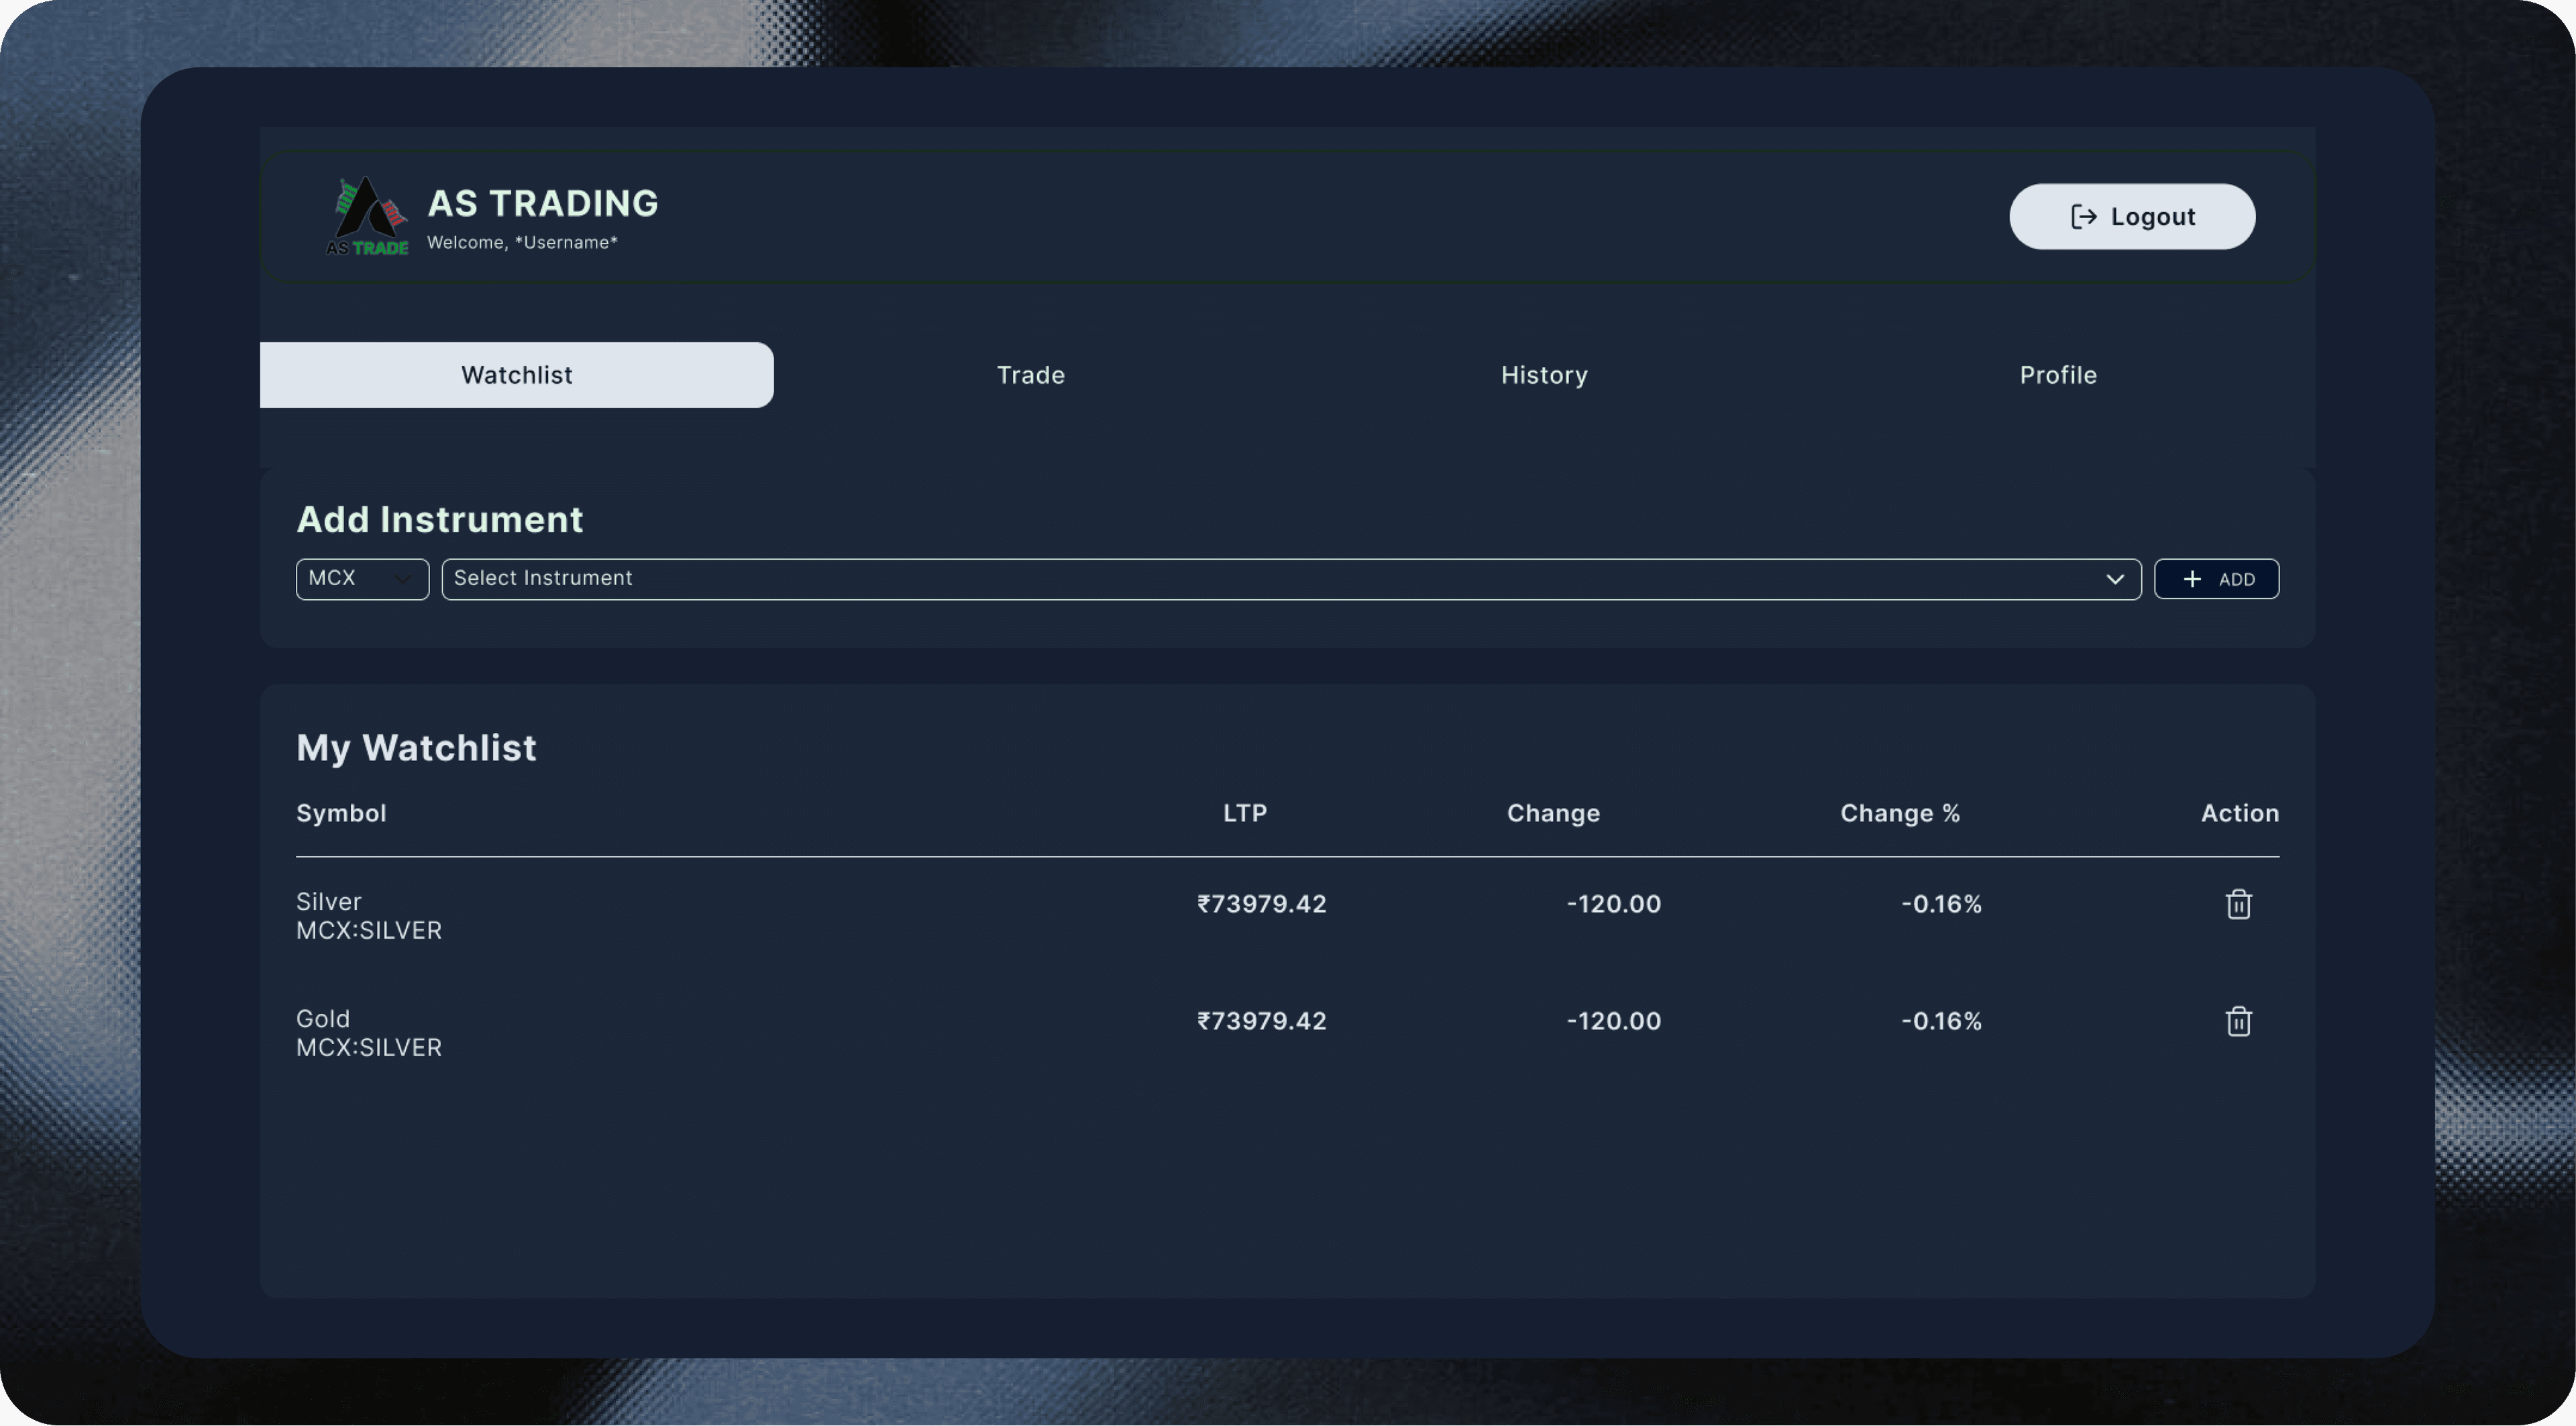
Task: Click the chevron on Select Instrument
Action: point(2116,579)
